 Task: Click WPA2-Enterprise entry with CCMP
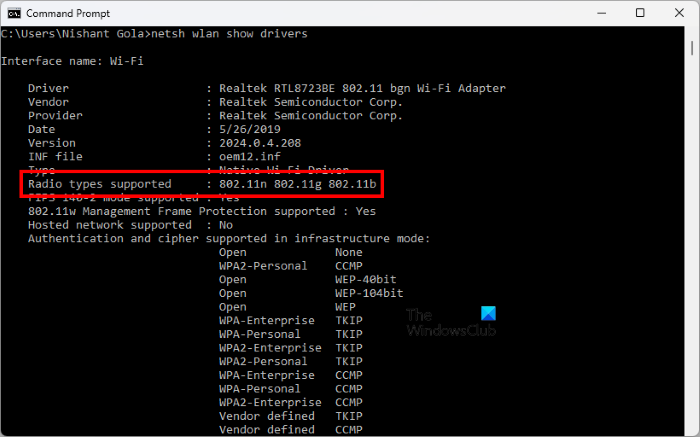click(270, 403)
